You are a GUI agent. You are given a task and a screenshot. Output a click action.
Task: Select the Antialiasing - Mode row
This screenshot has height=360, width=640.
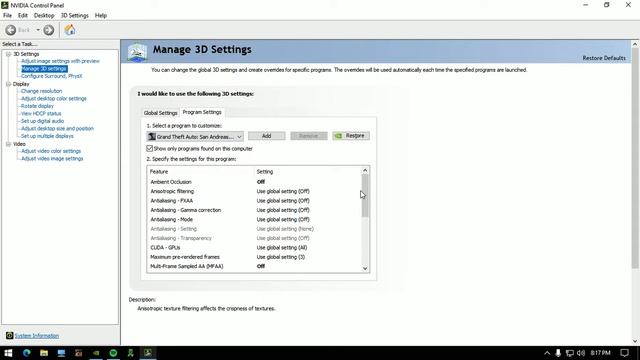pyautogui.click(x=254, y=220)
